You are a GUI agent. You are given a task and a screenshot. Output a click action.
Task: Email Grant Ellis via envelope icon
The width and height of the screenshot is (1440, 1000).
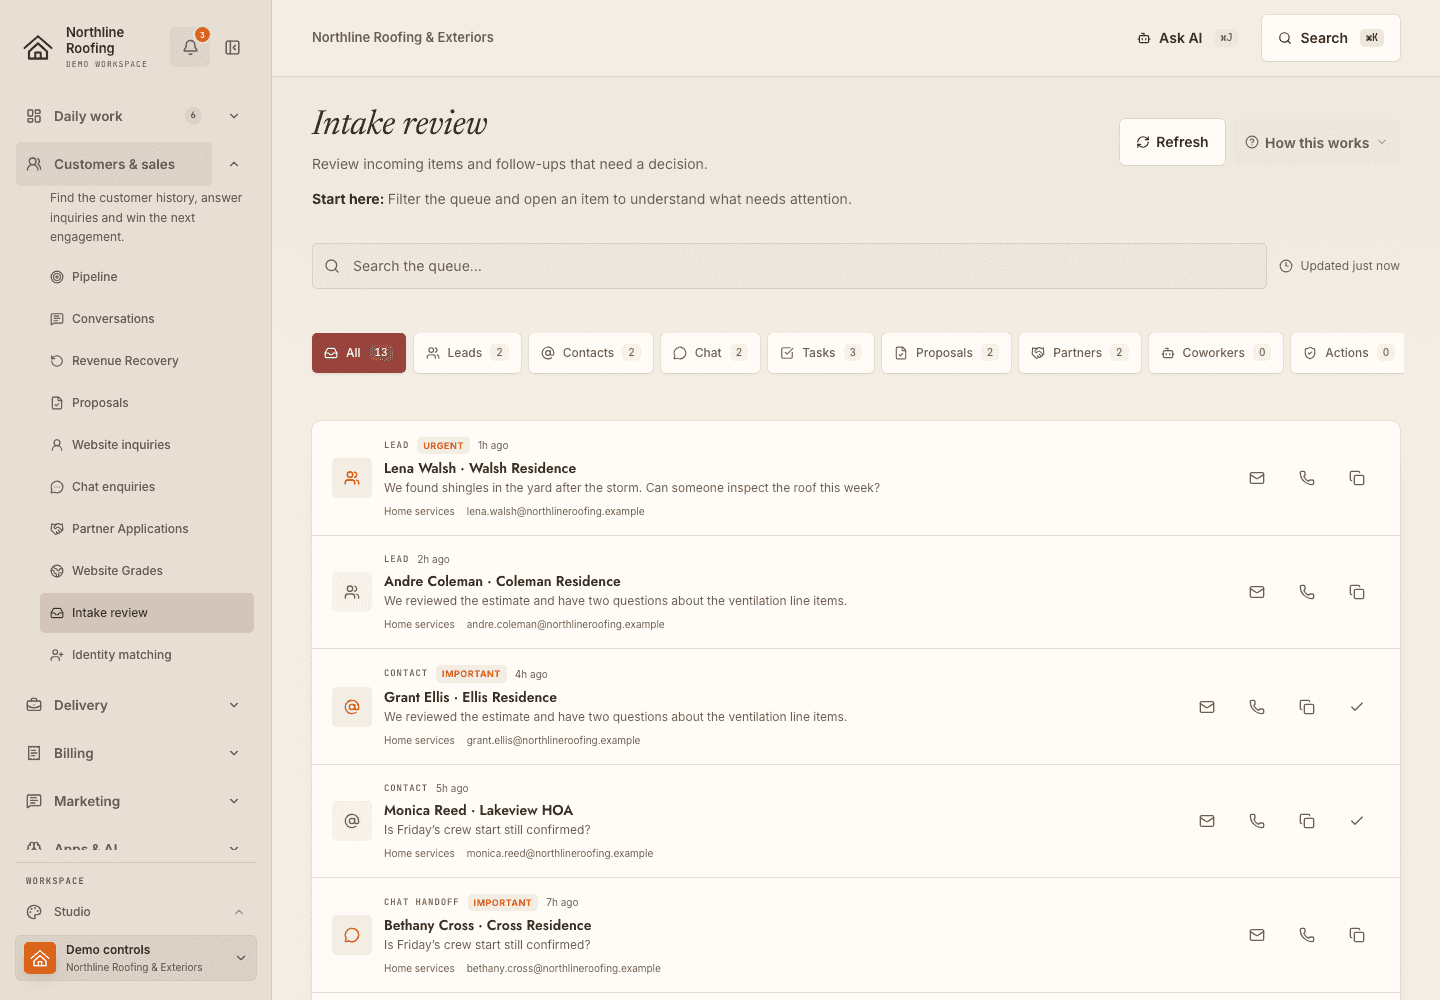[x=1207, y=707]
